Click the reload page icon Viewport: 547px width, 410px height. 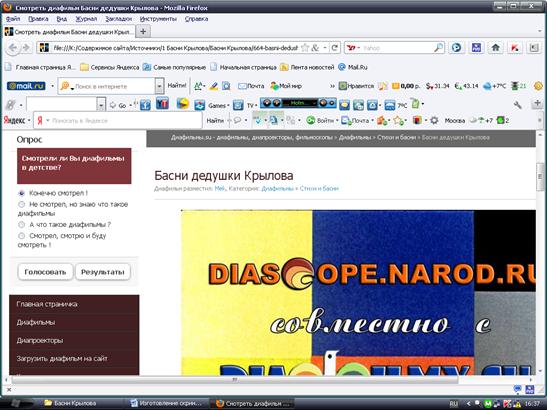[x=335, y=48]
